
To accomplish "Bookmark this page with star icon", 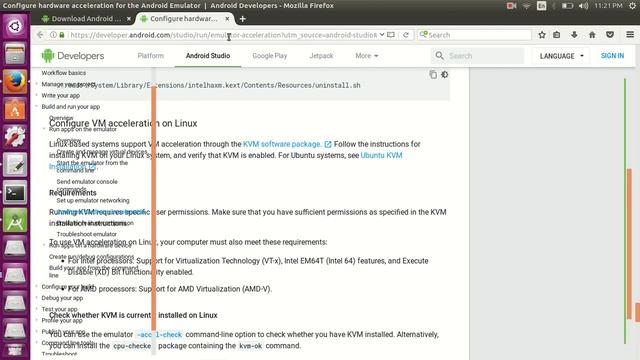I will pos(542,35).
